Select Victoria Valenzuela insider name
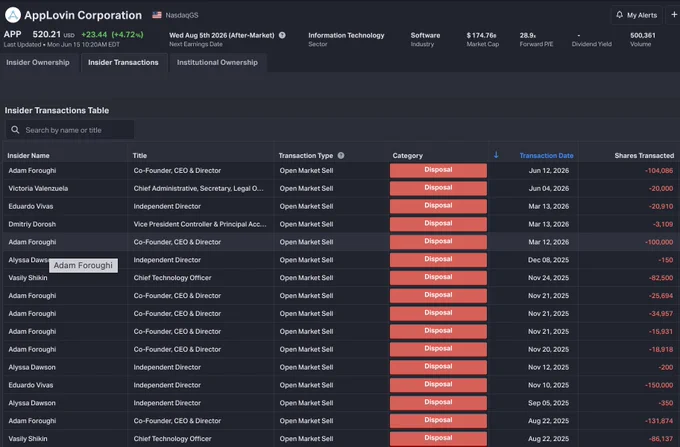 [38, 188]
